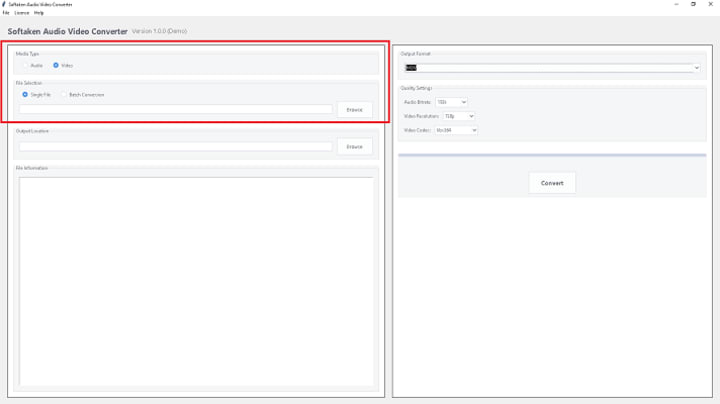Open the File menu
The image size is (720, 404).
6,13
